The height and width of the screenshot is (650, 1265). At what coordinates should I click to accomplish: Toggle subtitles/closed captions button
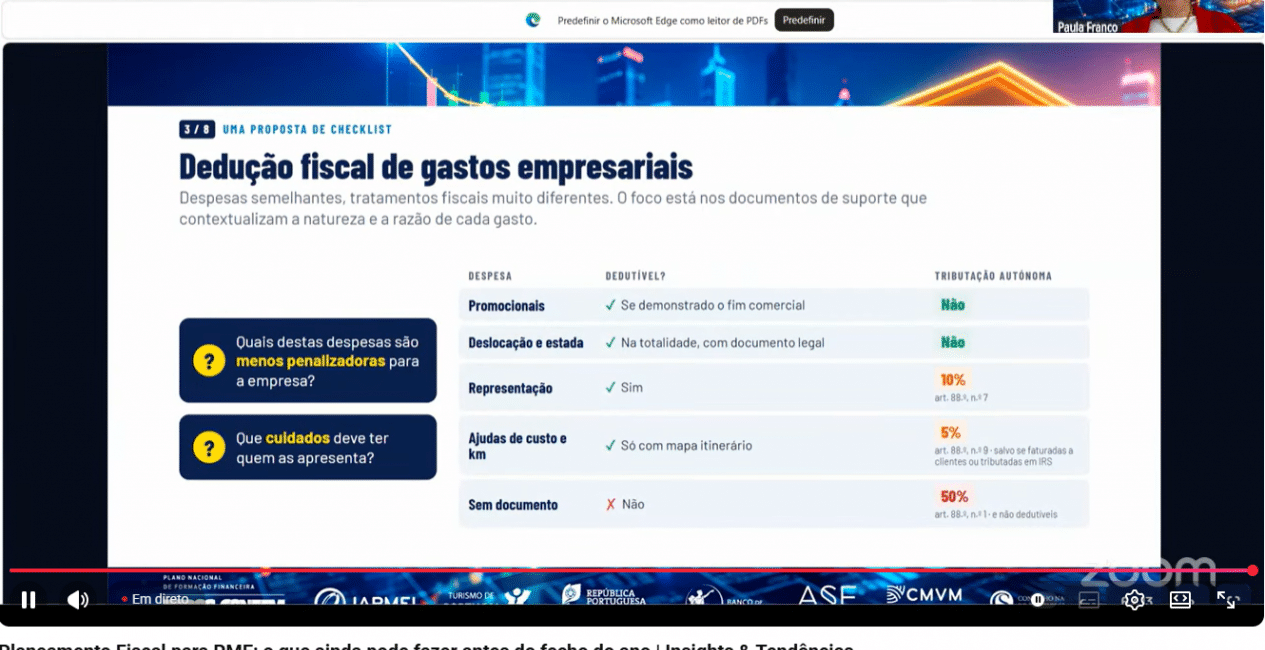(1089, 600)
